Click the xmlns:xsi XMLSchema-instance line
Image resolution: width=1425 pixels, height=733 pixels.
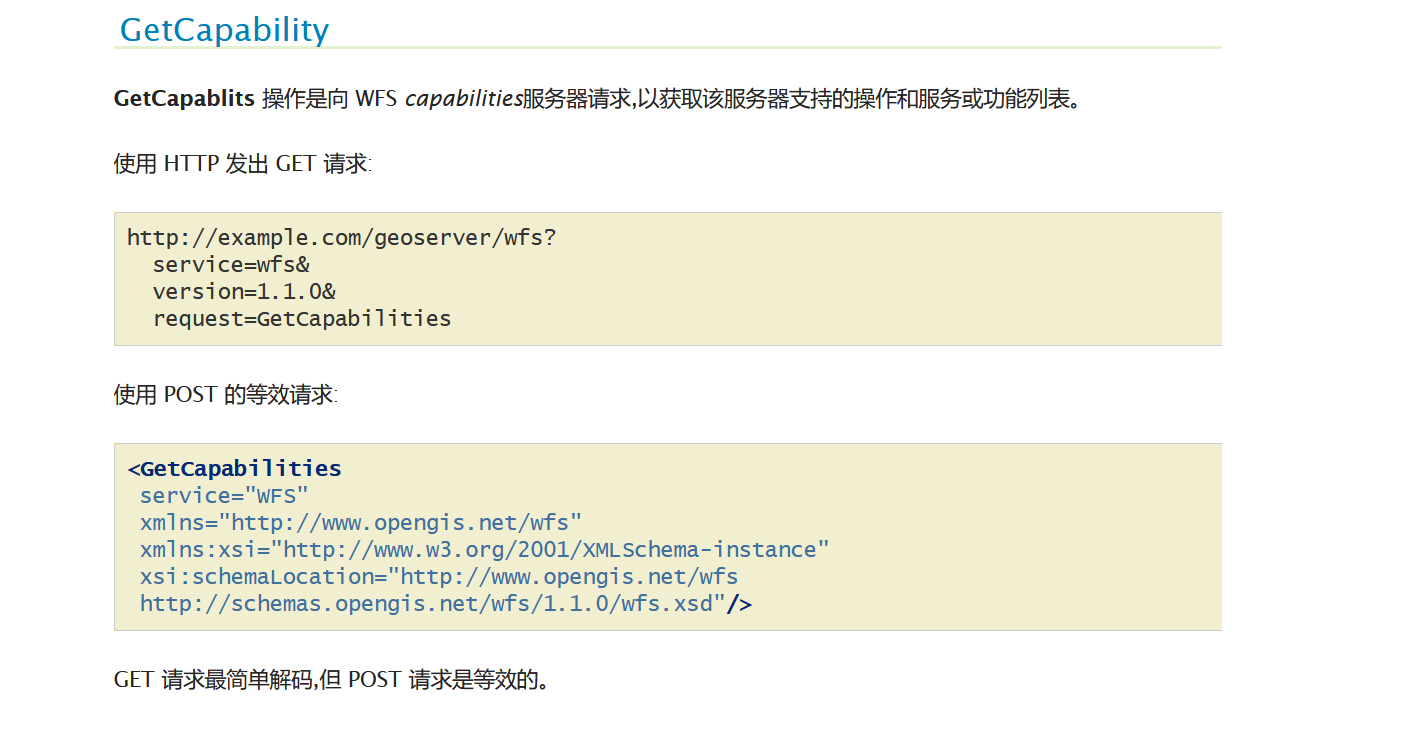coord(484,550)
